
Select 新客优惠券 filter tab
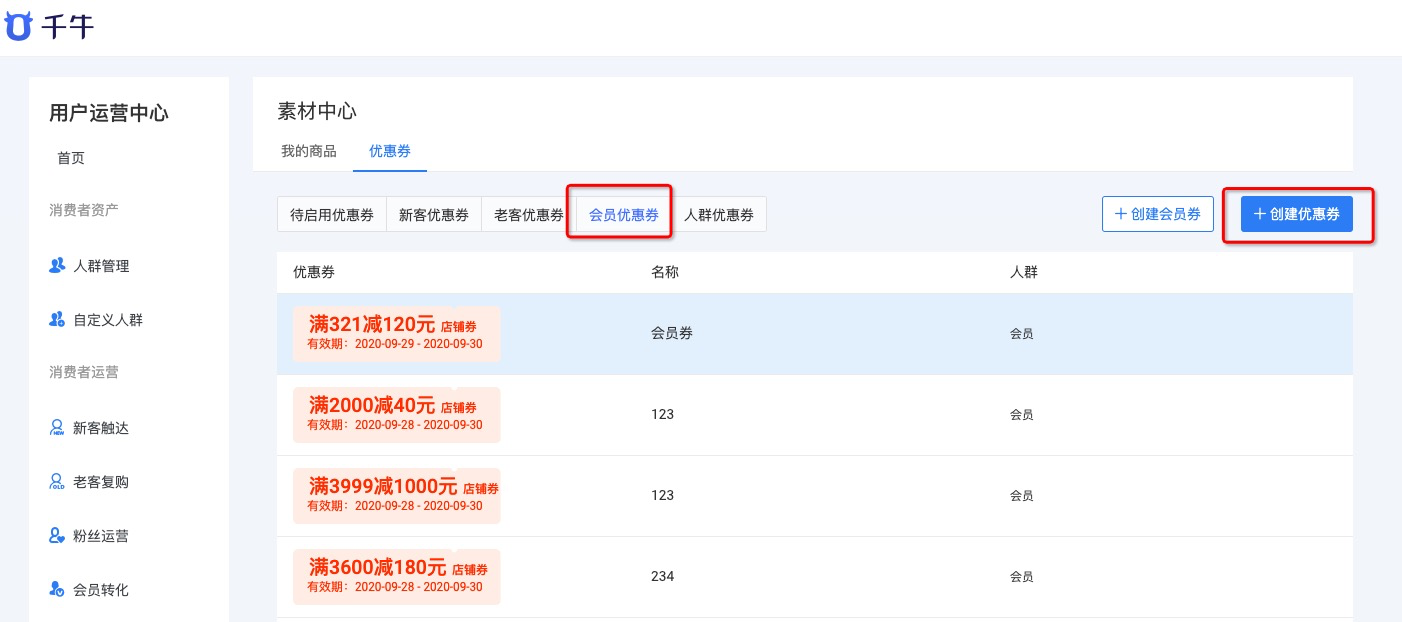(x=433, y=214)
